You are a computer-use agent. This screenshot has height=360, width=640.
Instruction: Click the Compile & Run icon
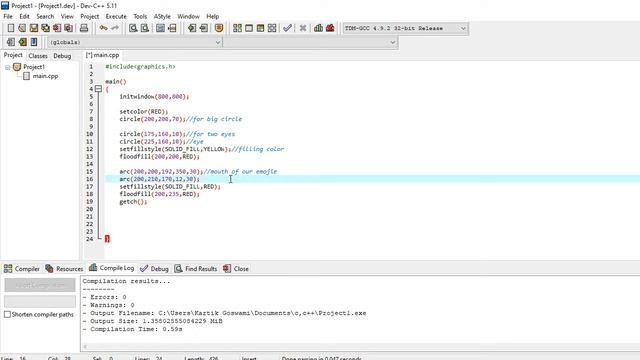(x=260, y=28)
